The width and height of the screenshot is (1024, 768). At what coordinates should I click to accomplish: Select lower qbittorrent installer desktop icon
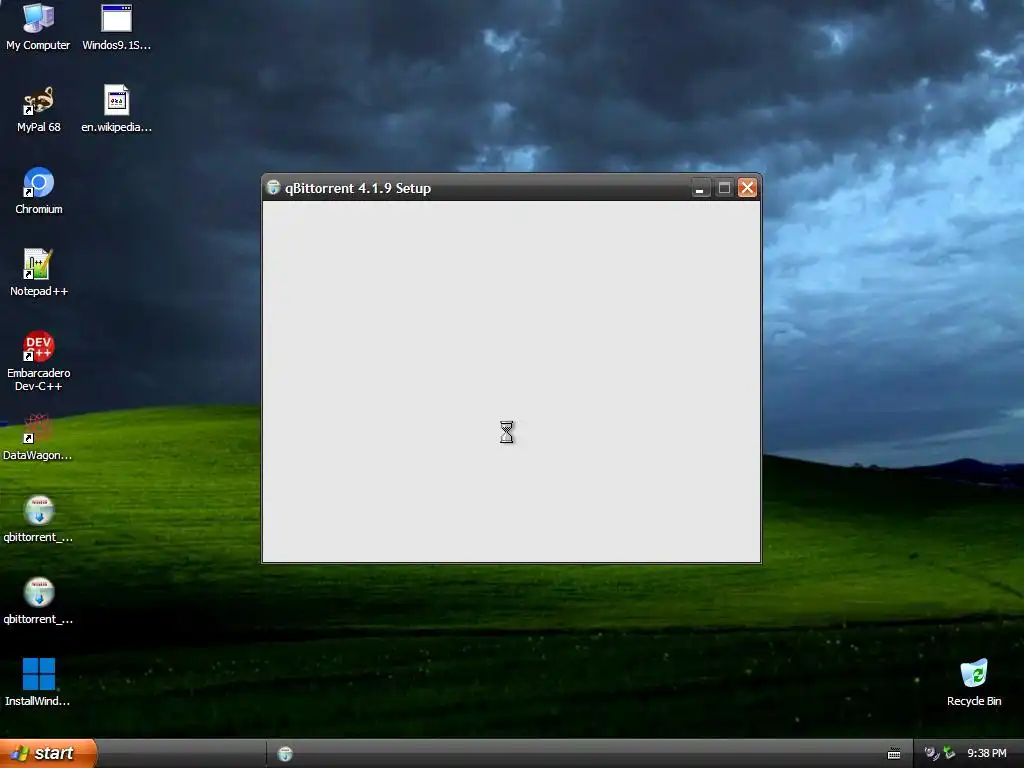click(x=39, y=601)
